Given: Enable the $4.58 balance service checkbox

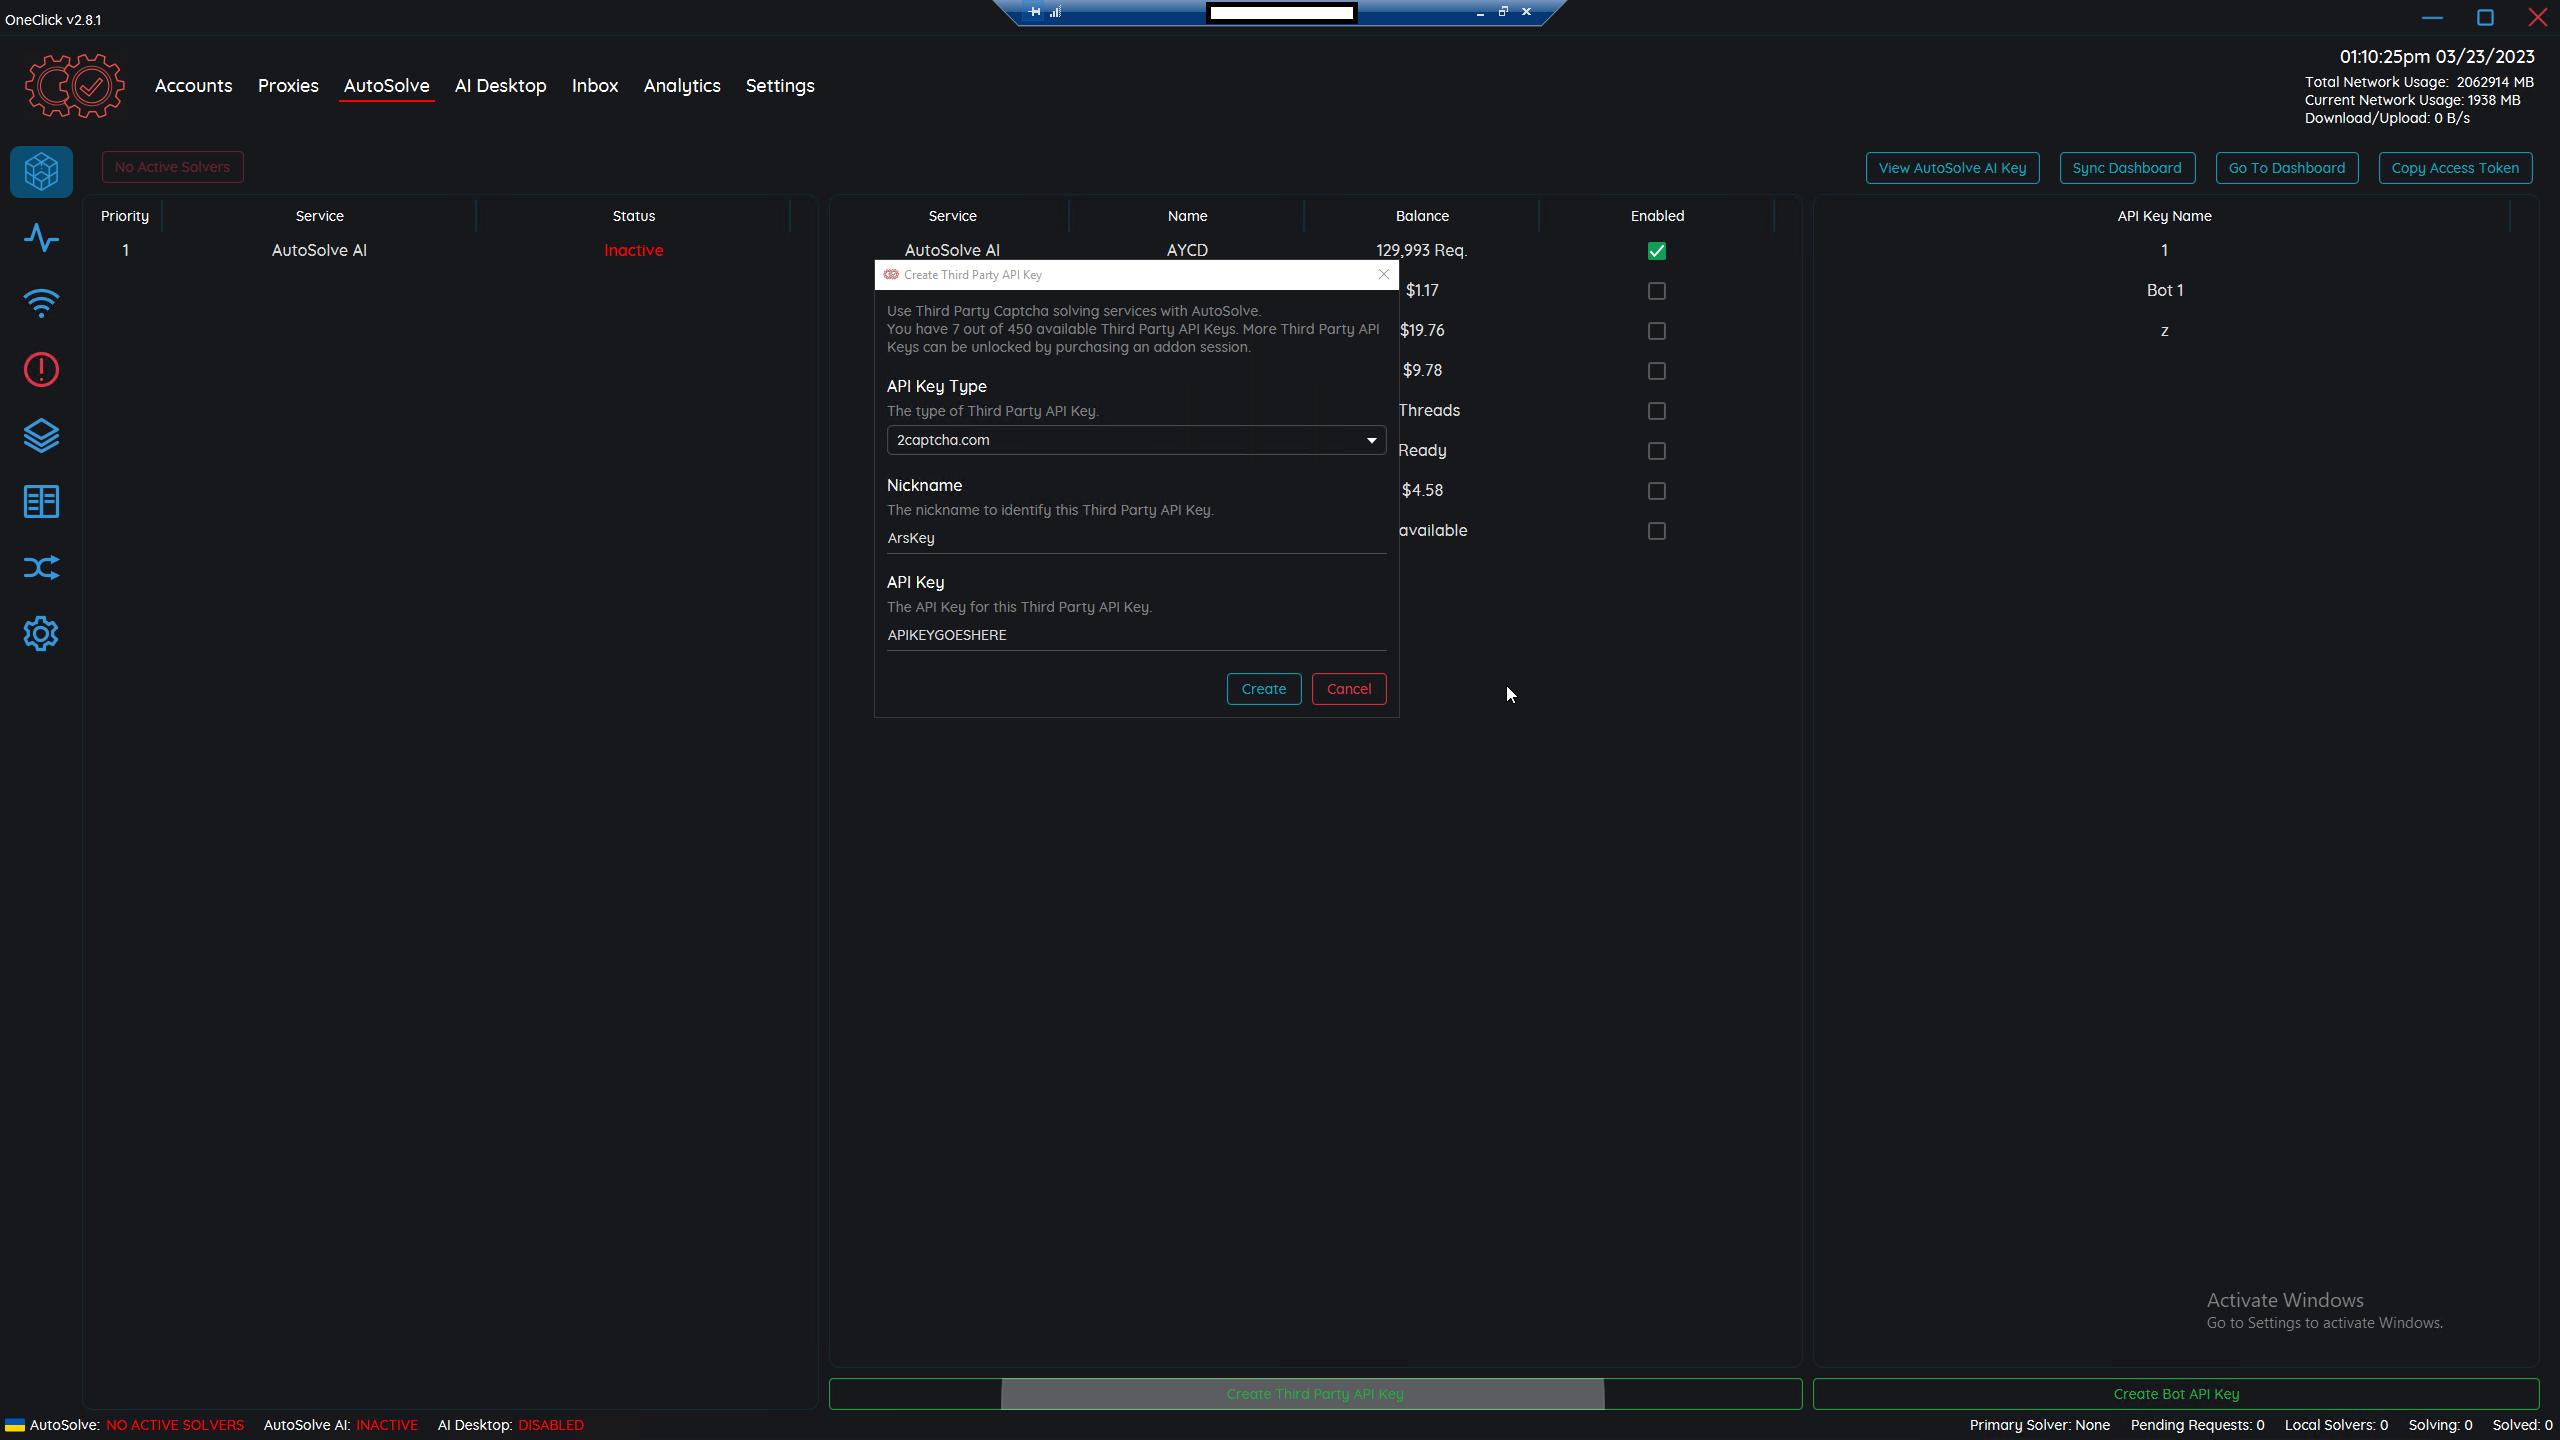Looking at the screenshot, I should pyautogui.click(x=1657, y=491).
